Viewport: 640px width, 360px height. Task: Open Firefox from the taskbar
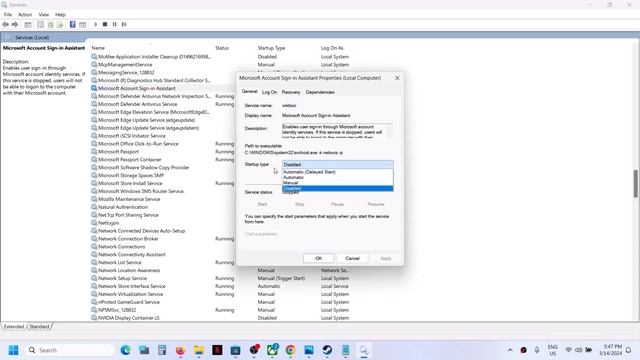coord(180,350)
